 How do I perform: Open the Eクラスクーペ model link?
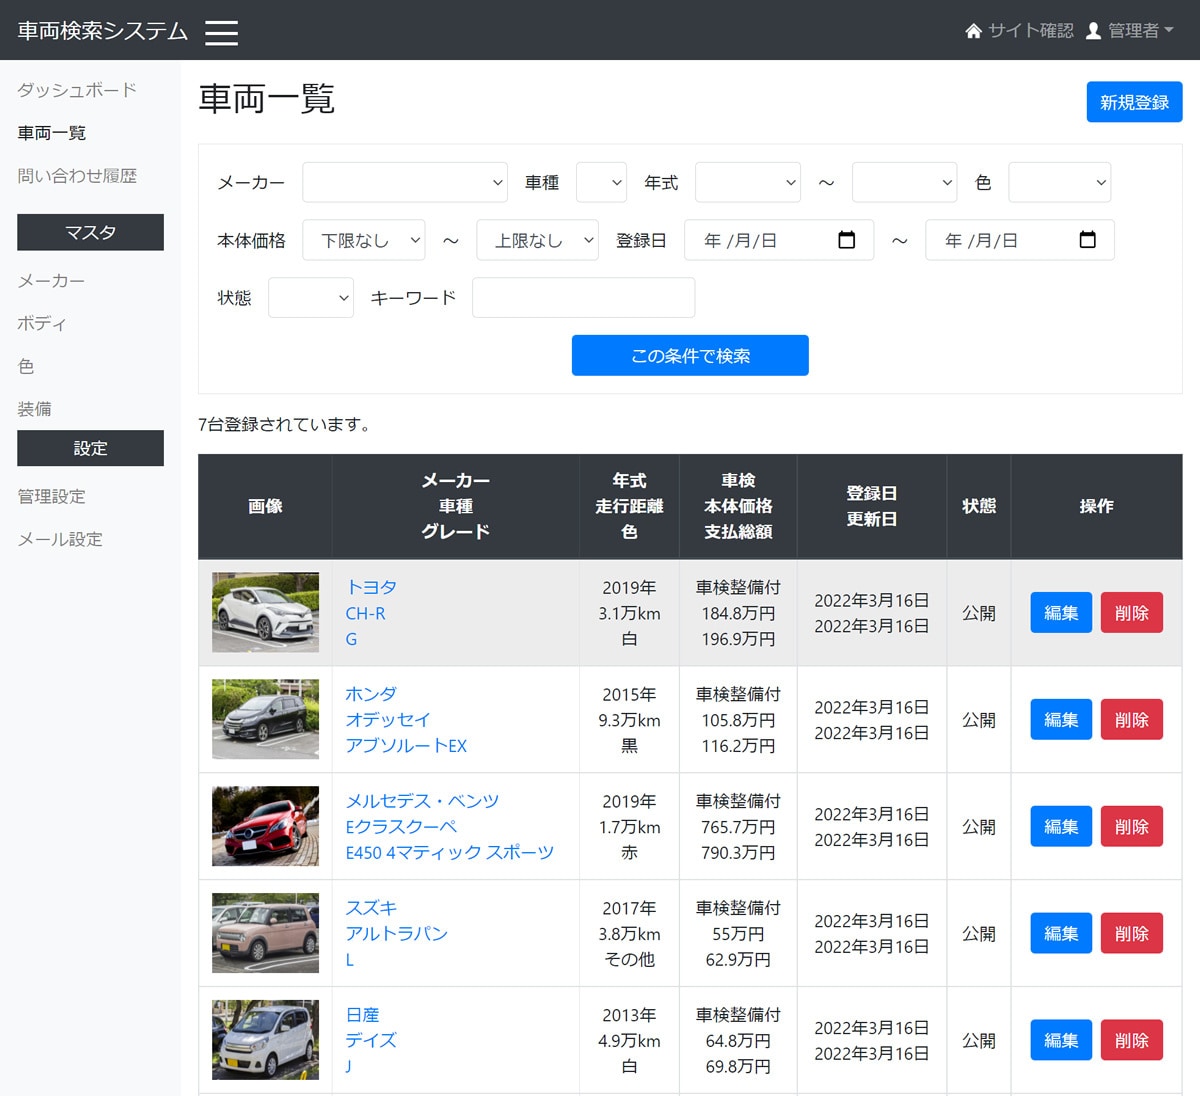401,827
